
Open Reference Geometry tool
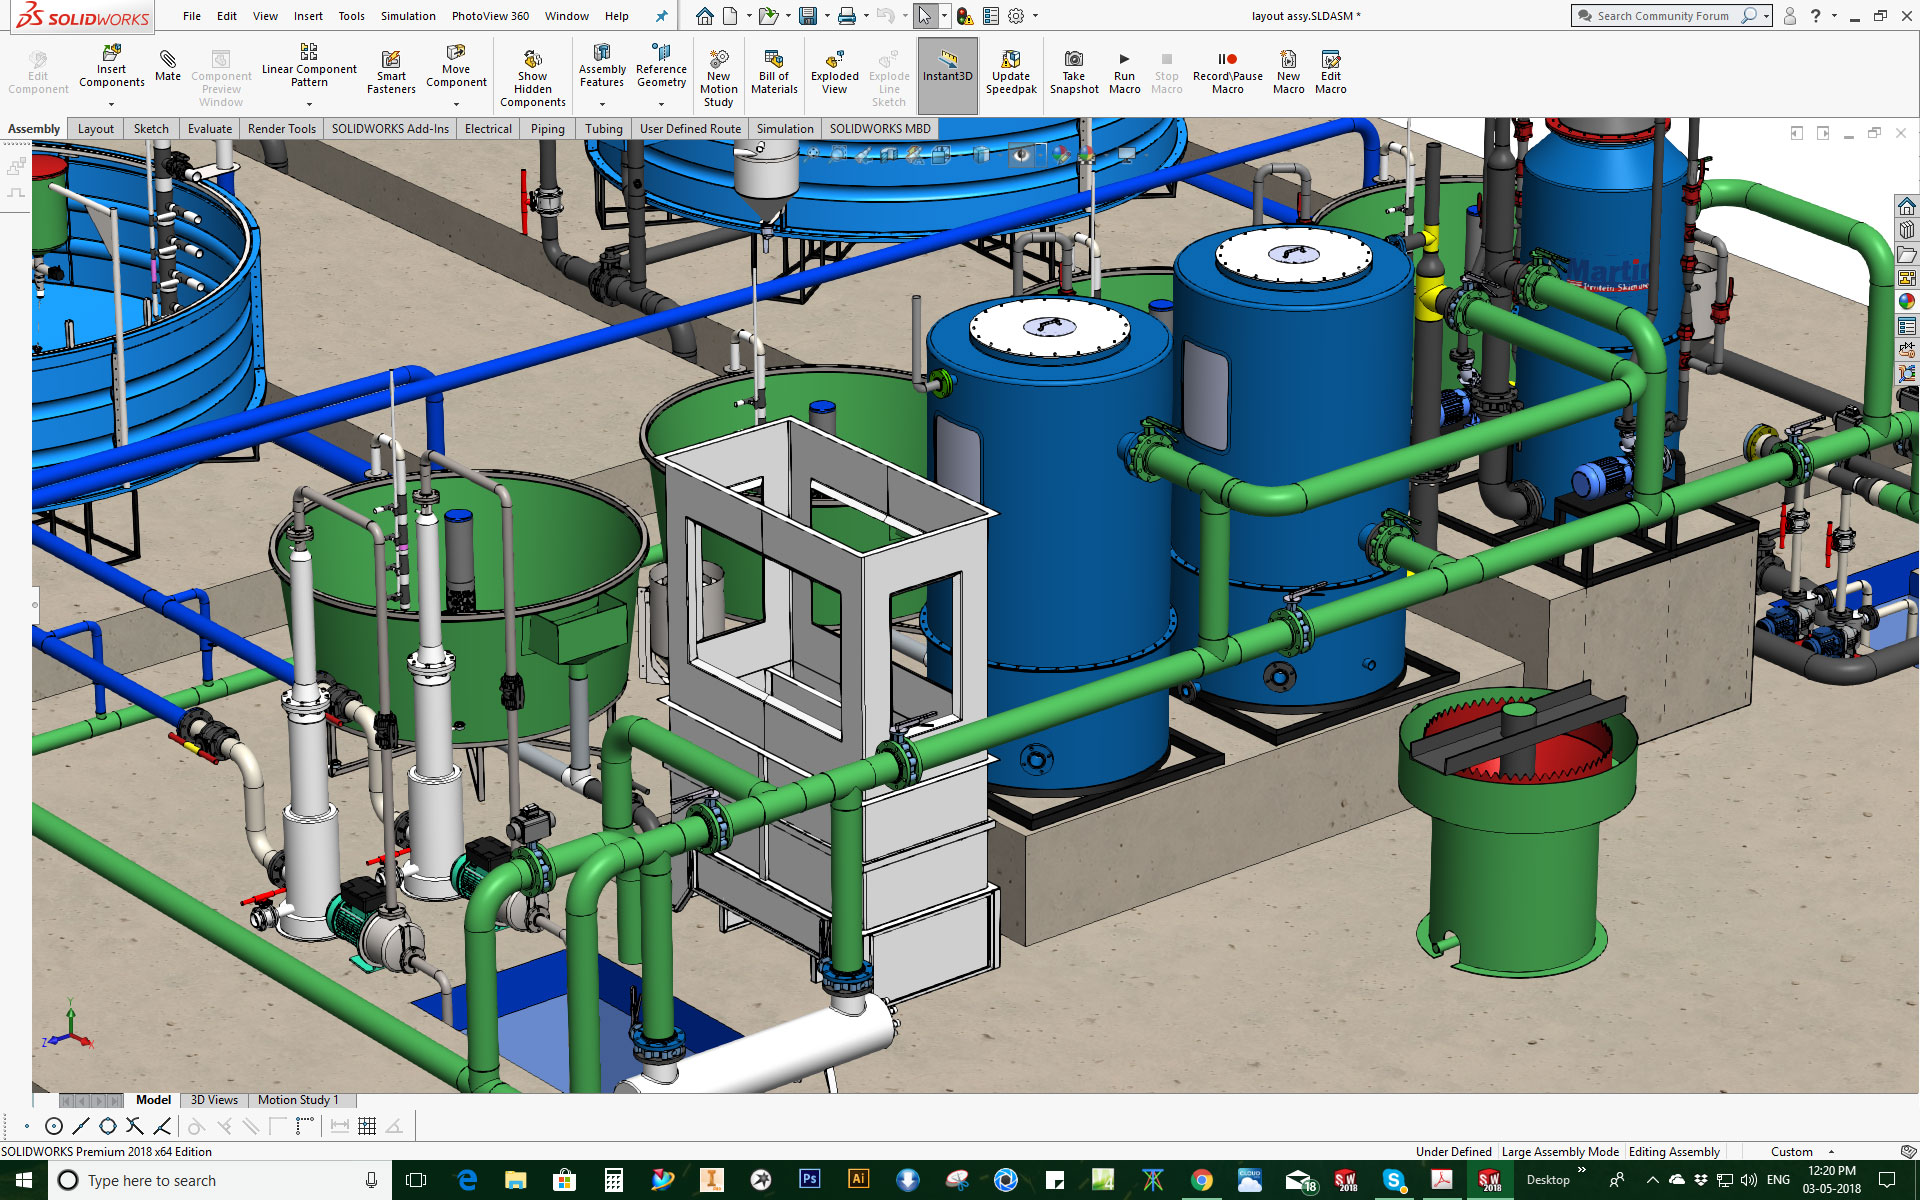click(661, 66)
